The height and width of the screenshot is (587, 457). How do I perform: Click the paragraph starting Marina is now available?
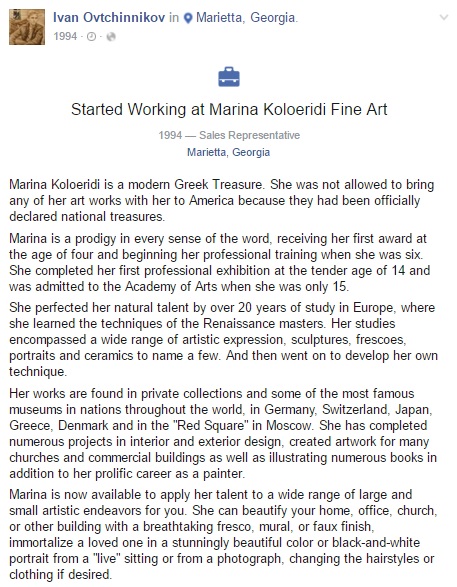click(x=223, y=534)
